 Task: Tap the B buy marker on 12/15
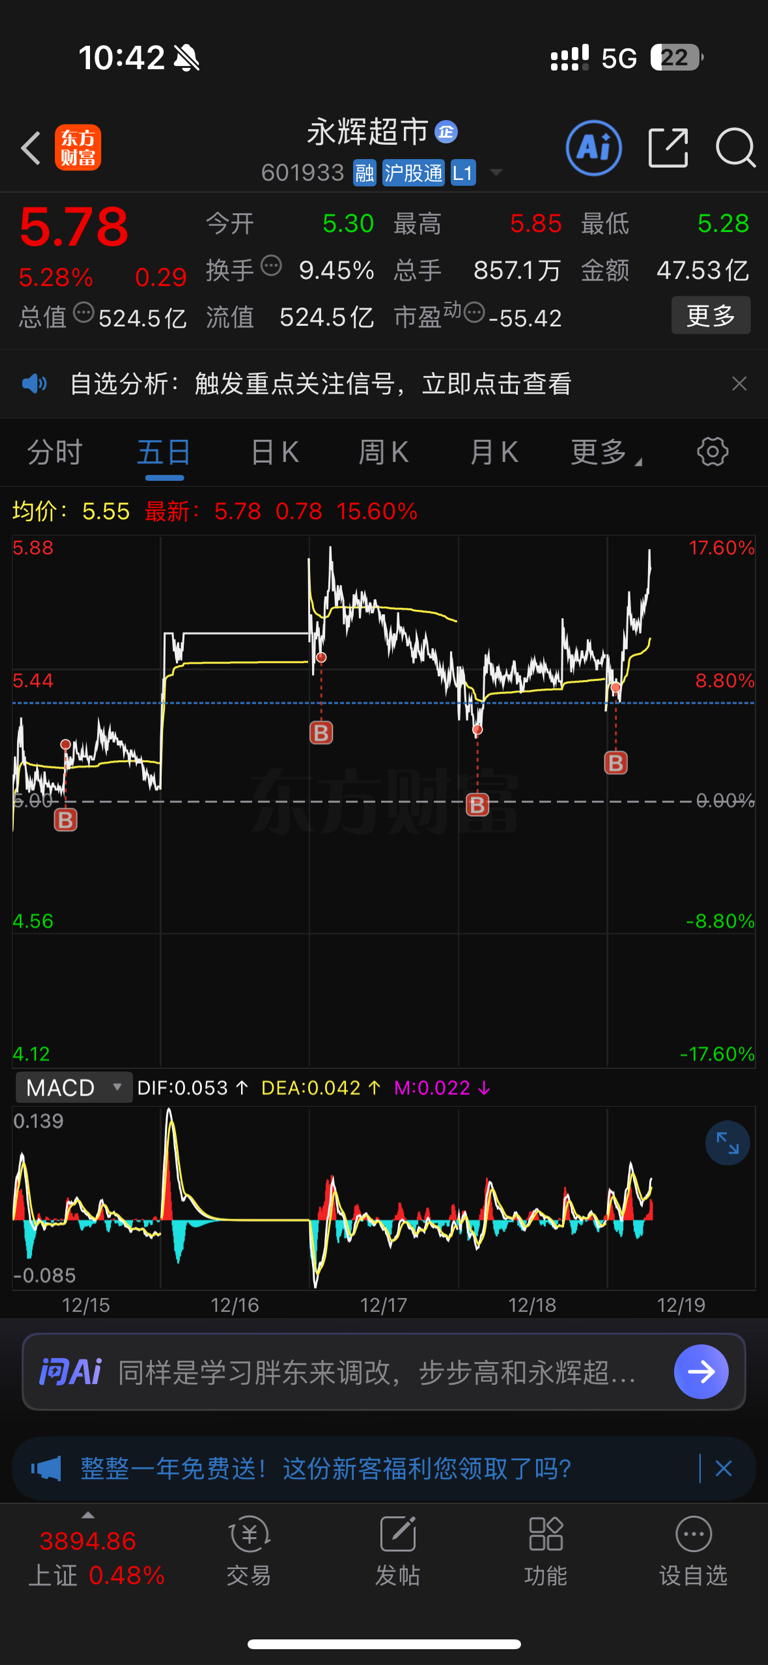pyautogui.click(x=66, y=820)
